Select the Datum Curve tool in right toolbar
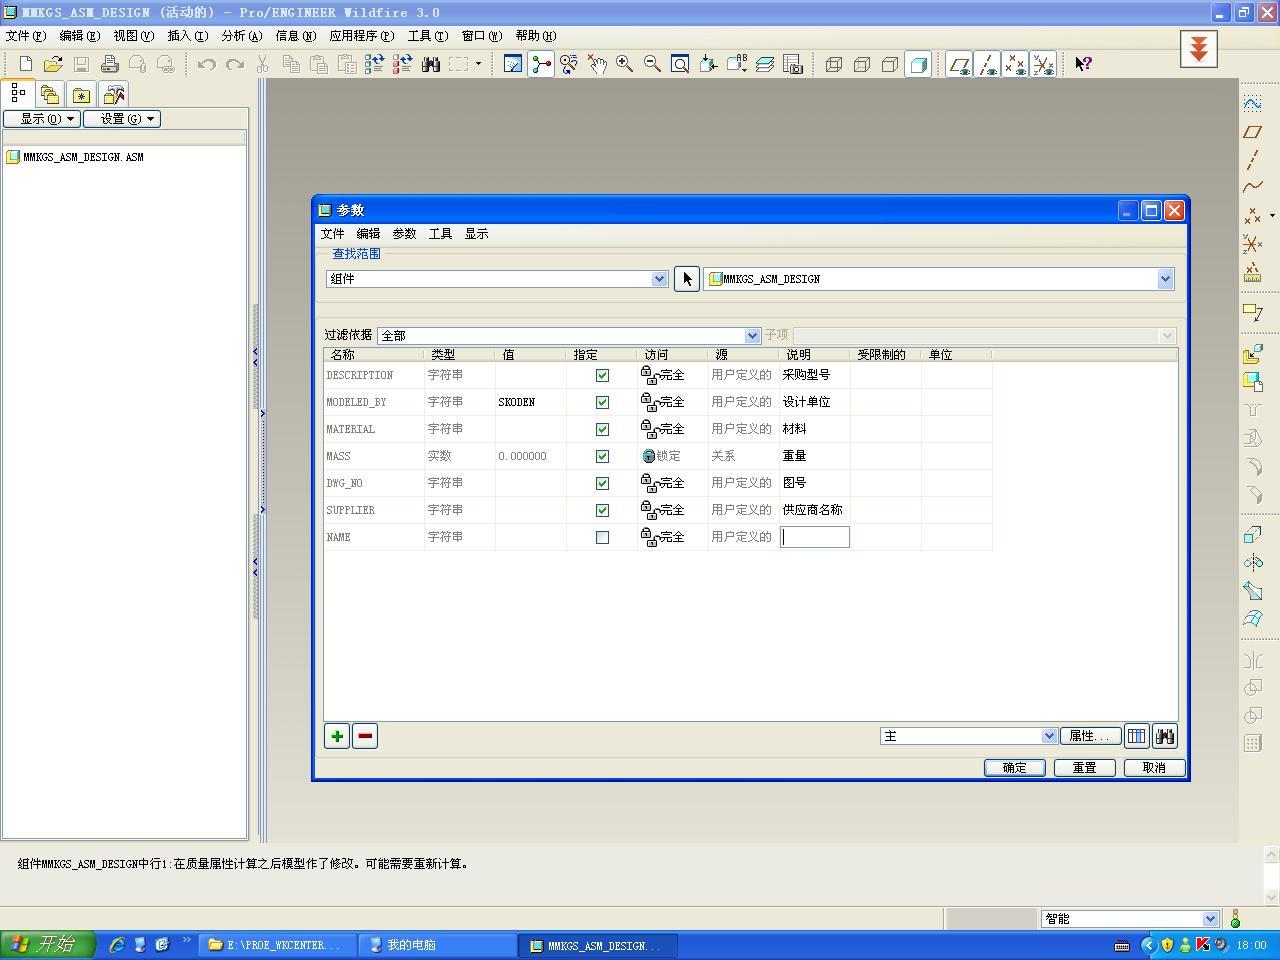This screenshot has height=960, width=1280. pos(1252,187)
